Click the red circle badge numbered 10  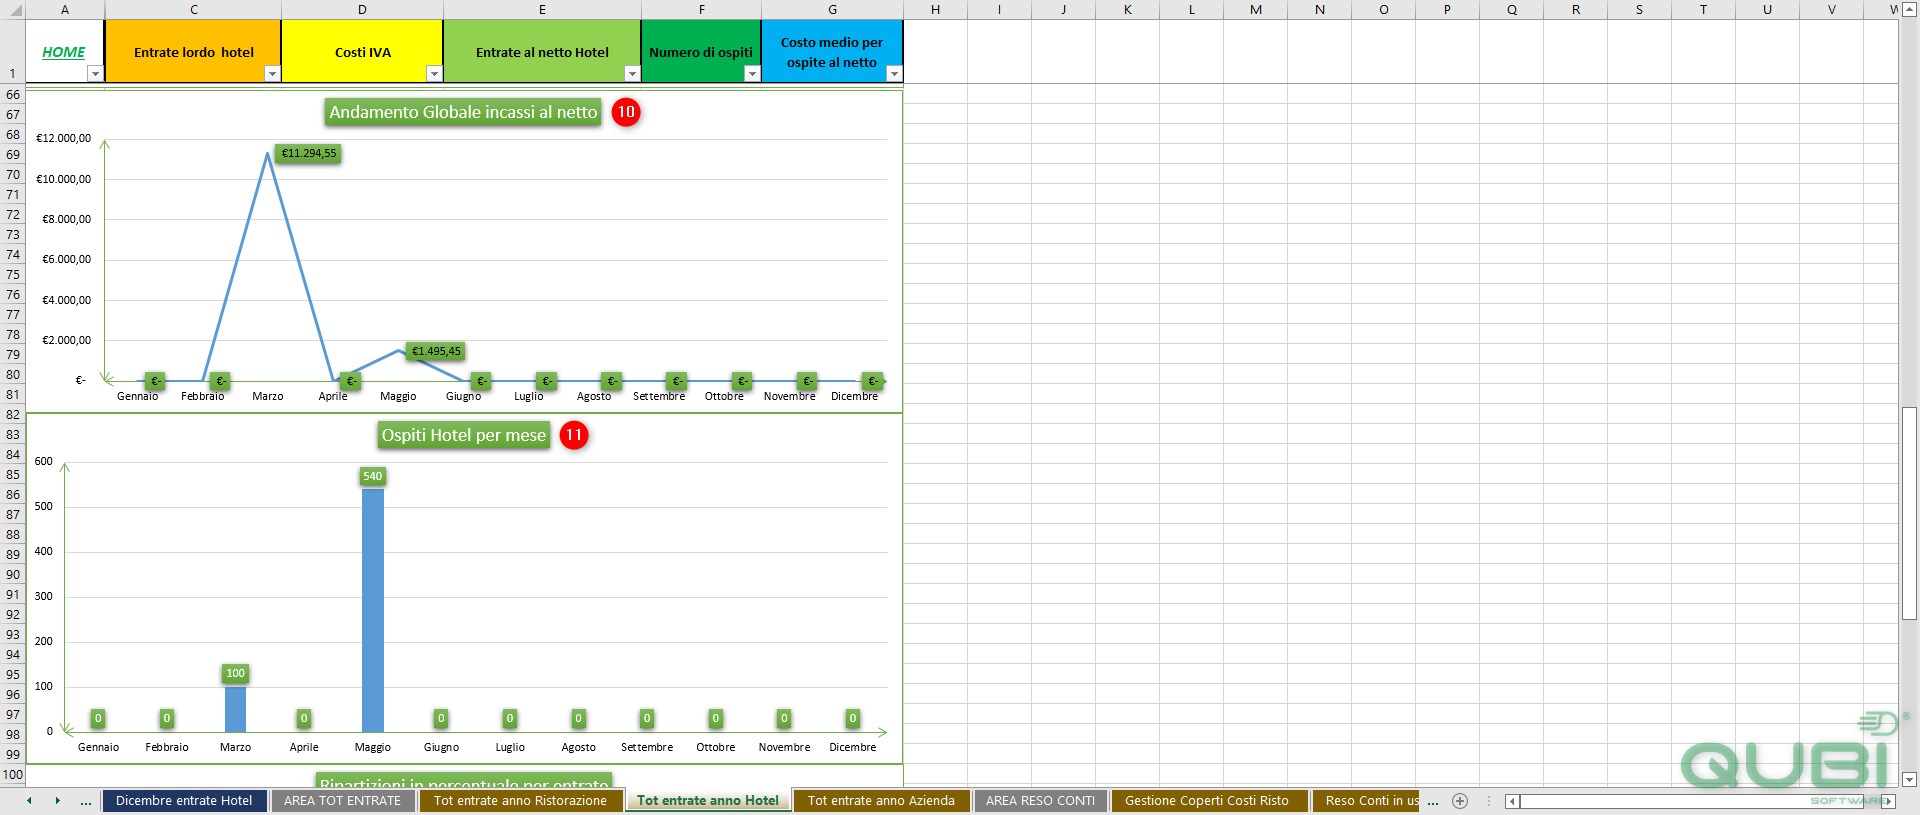coord(626,112)
